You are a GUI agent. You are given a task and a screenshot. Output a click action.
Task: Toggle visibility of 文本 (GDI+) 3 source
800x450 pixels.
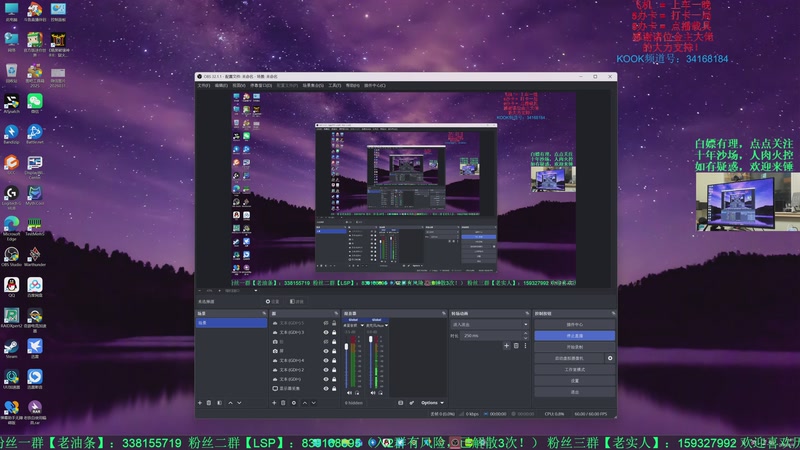(x=326, y=333)
